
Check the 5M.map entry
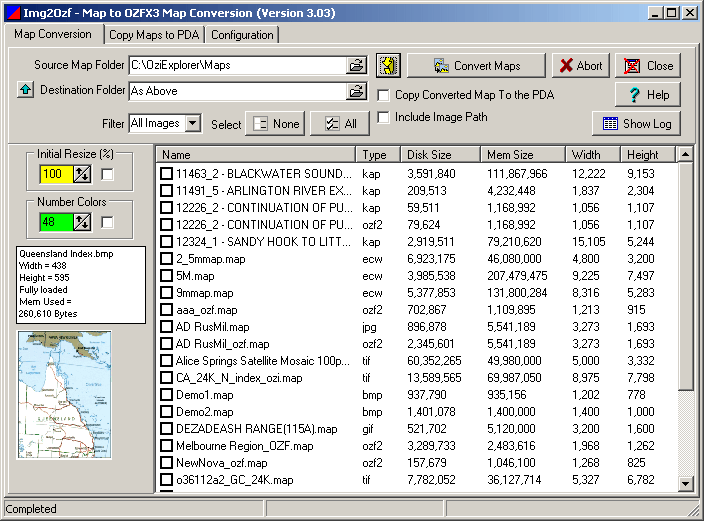[x=167, y=276]
